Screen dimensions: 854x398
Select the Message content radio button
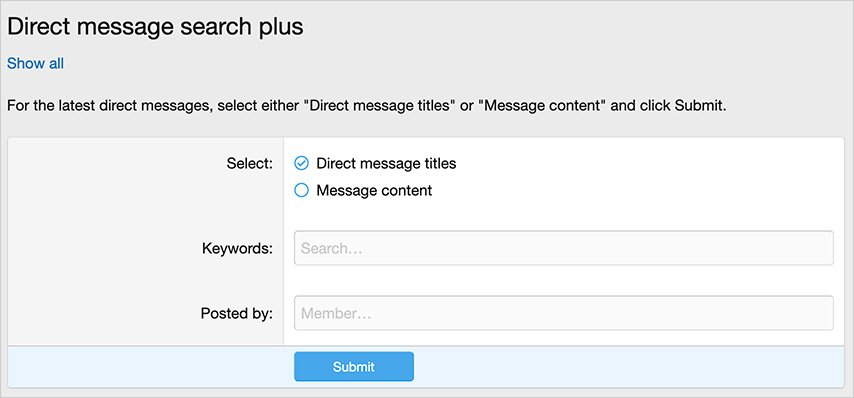coord(301,190)
